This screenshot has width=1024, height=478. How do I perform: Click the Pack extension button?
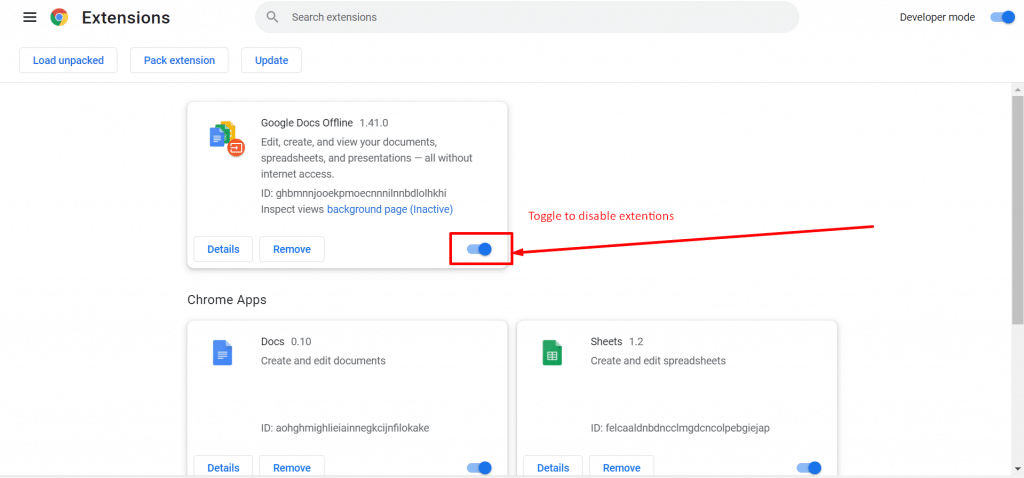(x=180, y=60)
